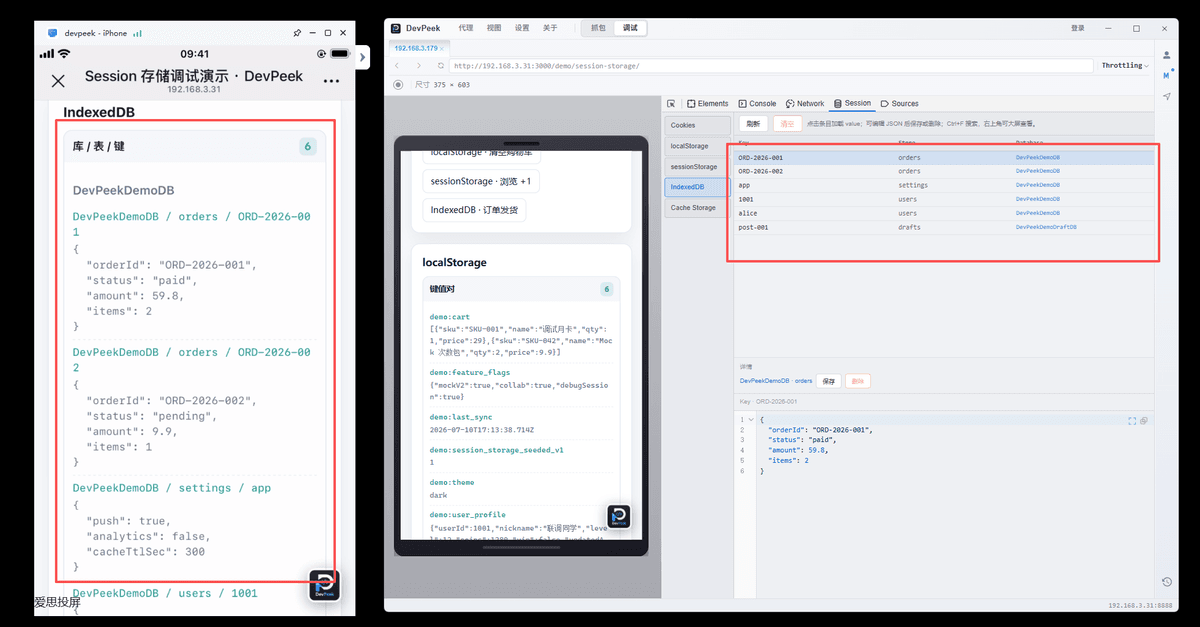Go back with browser back arrow
Image resolution: width=1200 pixels, height=627 pixels.
pyautogui.click(x=397, y=65)
